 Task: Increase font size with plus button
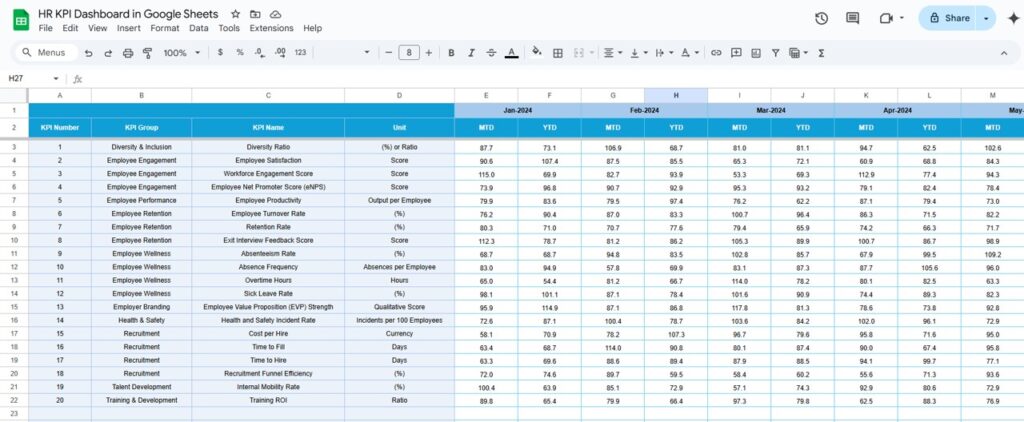428,53
